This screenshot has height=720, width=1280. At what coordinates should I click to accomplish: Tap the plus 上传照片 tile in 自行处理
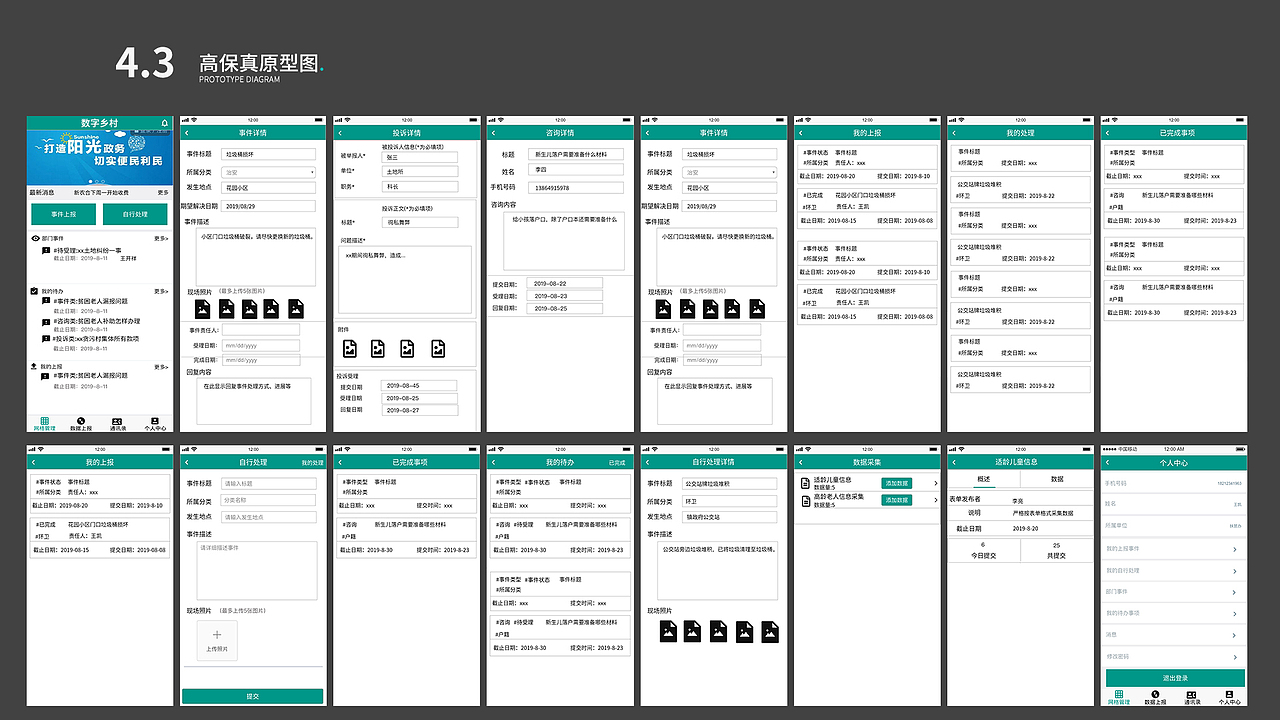point(217,640)
